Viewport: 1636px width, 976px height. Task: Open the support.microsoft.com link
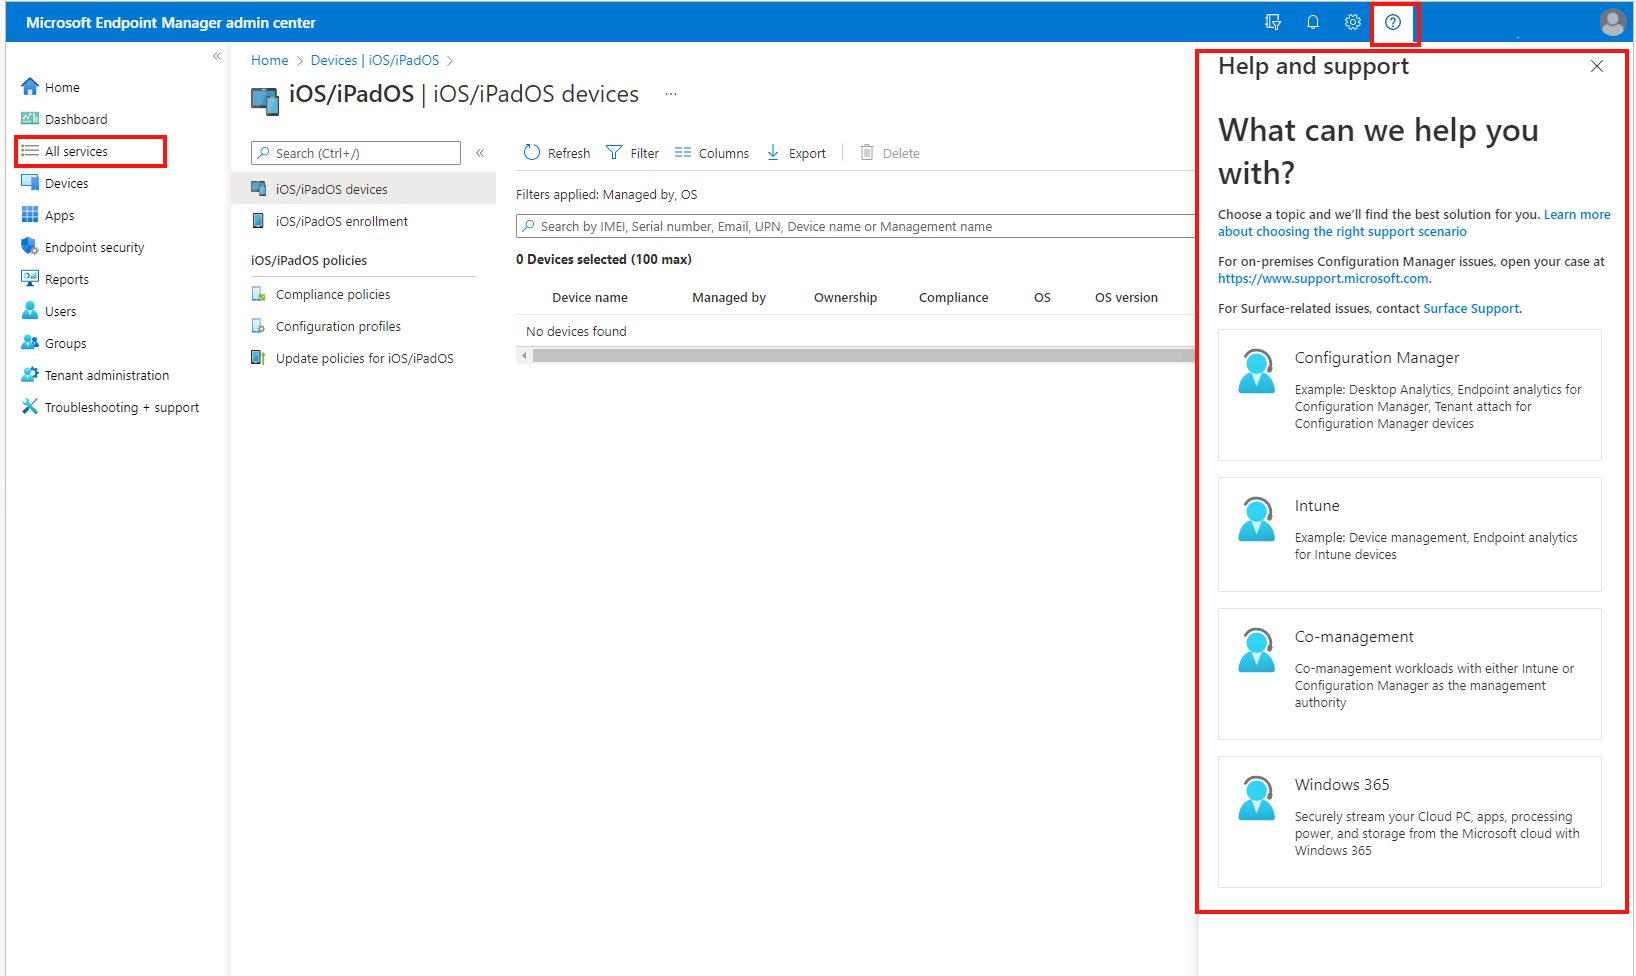(x=1323, y=279)
